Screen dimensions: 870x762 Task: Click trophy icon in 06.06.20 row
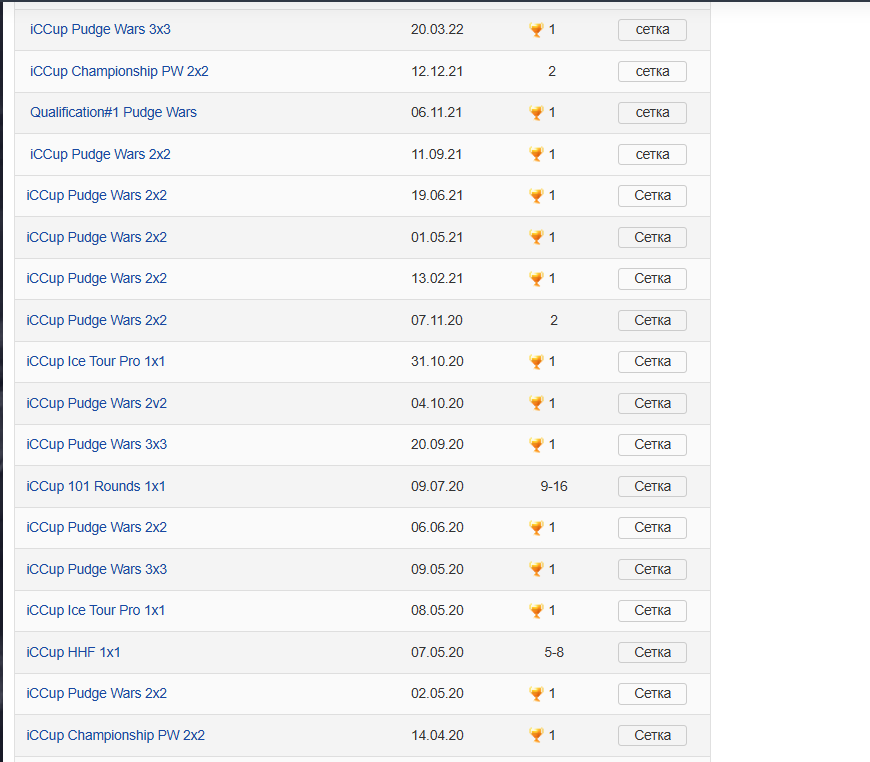[x=536, y=527]
